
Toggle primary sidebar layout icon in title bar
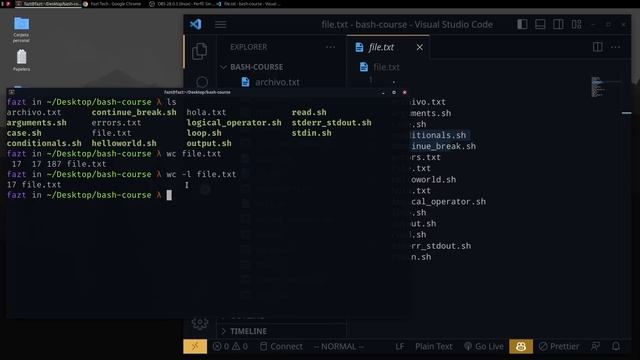coord(522,24)
